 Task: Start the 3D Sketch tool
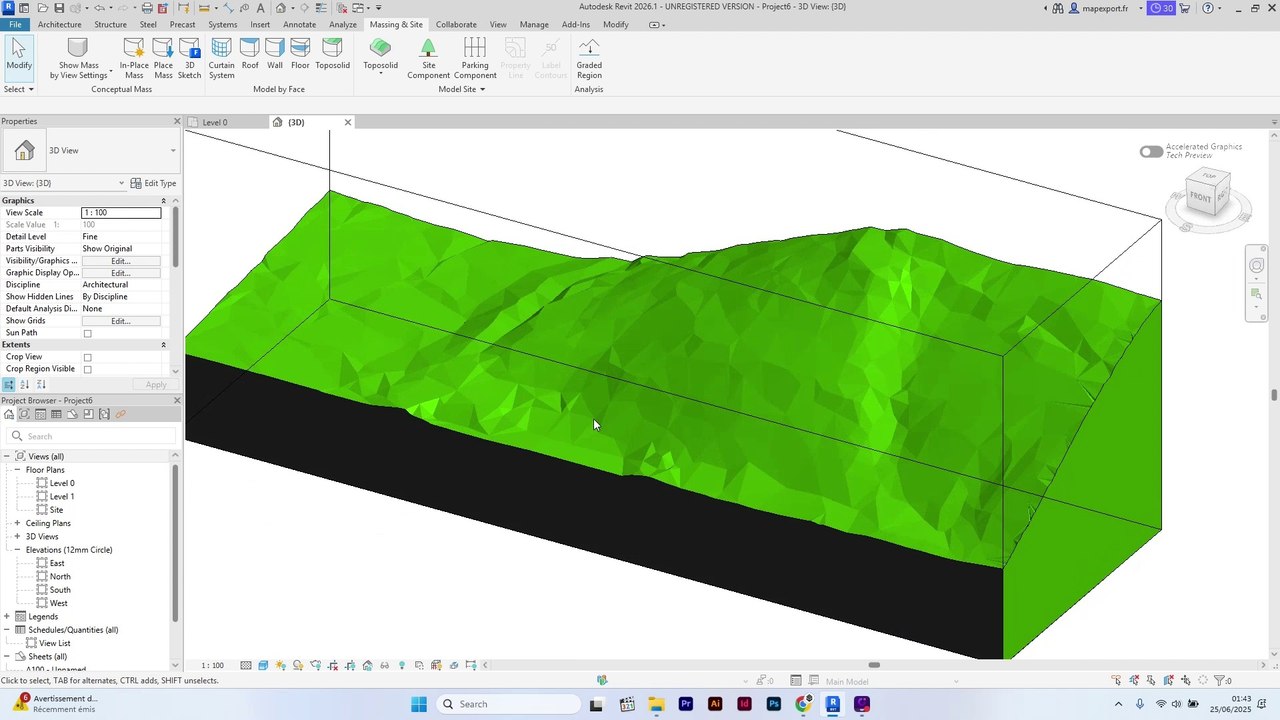[x=189, y=59]
